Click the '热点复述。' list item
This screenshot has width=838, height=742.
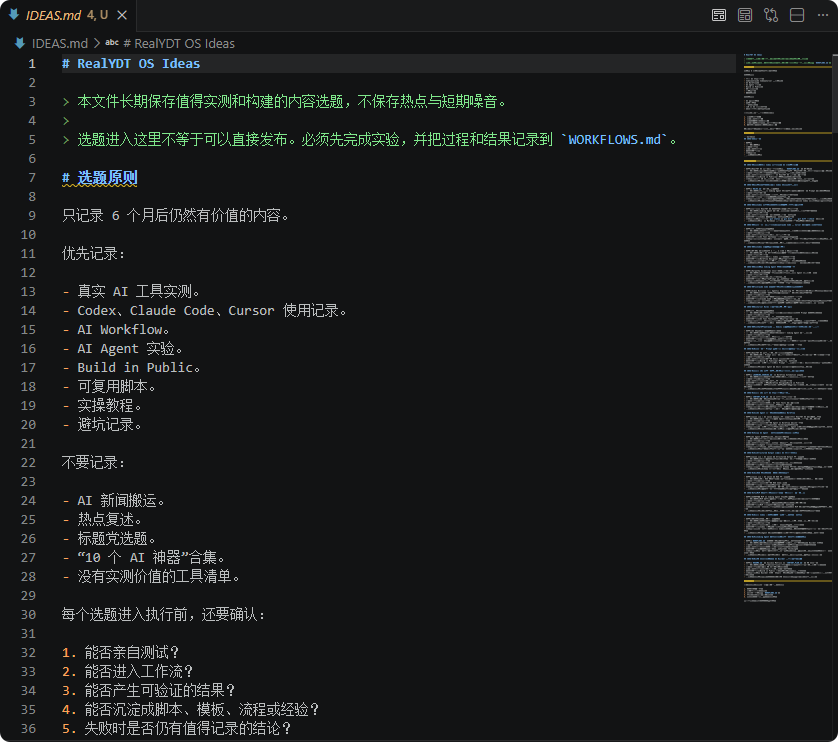110,520
